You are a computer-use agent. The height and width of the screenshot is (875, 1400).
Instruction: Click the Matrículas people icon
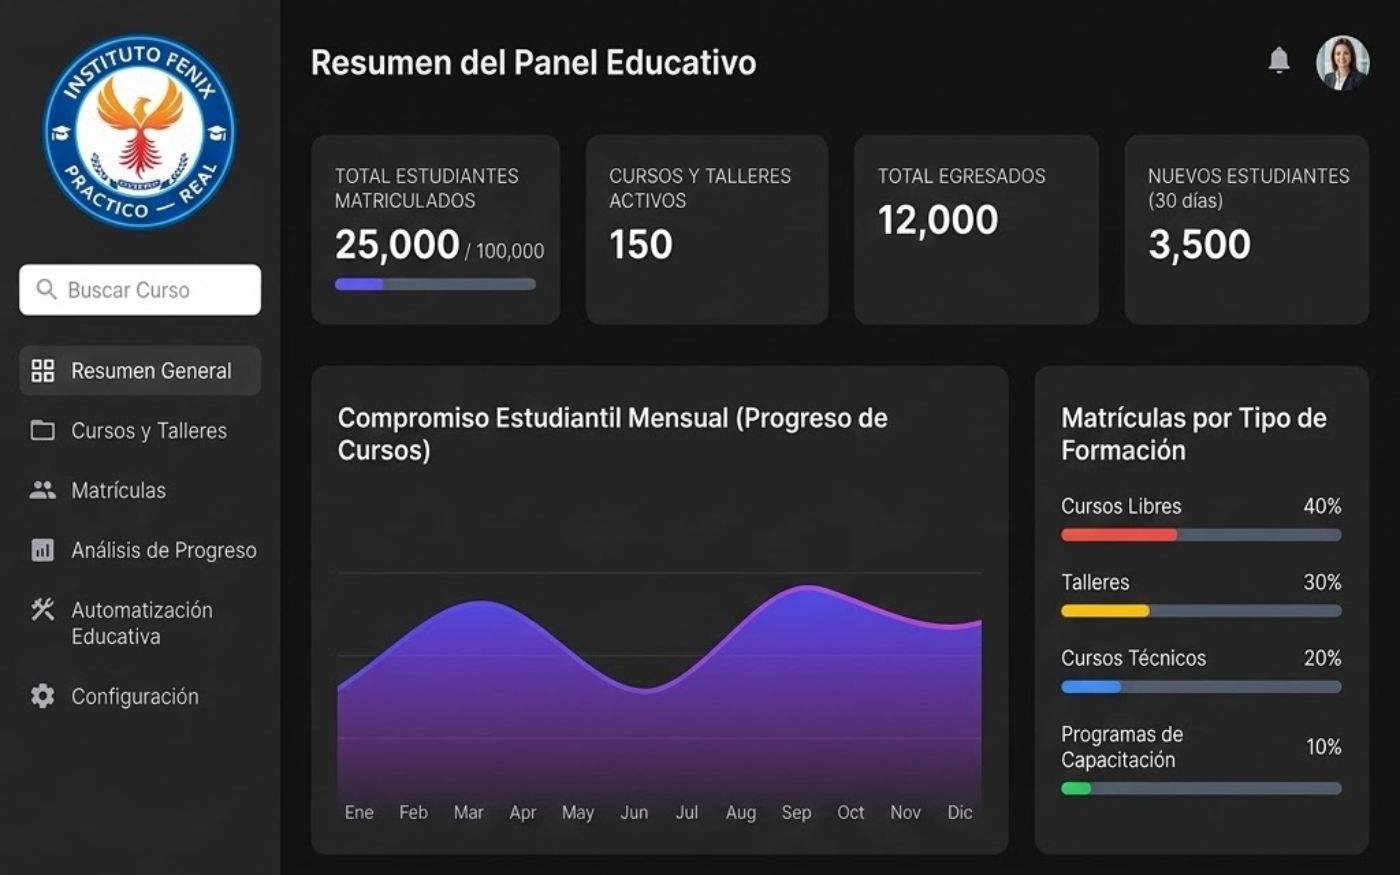43,490
